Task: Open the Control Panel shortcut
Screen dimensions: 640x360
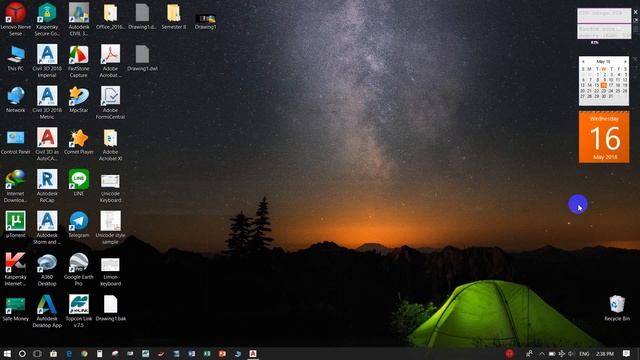Action: pos(16,142)
